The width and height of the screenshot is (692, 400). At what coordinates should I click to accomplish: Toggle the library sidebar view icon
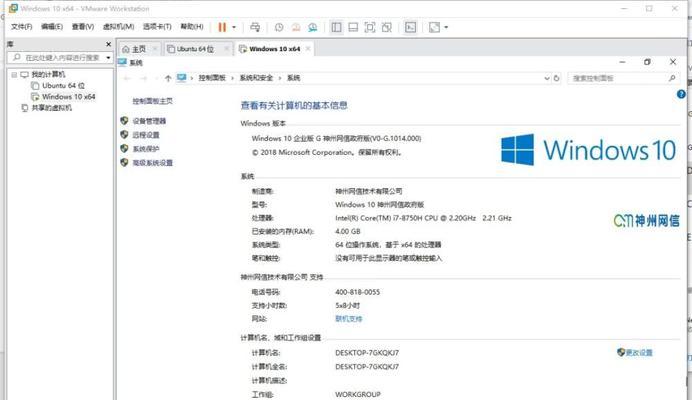pos(336,27)
